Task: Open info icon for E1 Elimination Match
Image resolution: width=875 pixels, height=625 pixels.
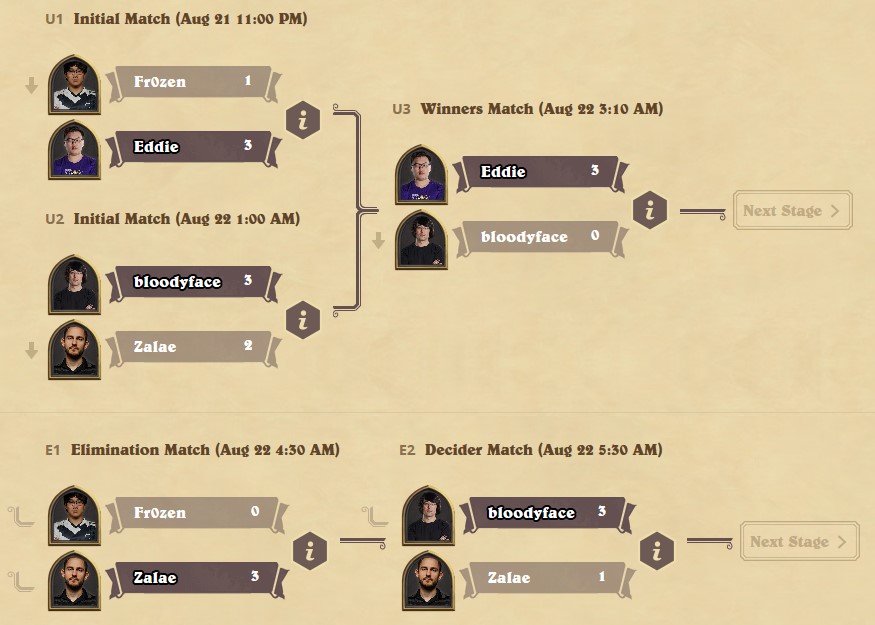Action: click(310, 551)
